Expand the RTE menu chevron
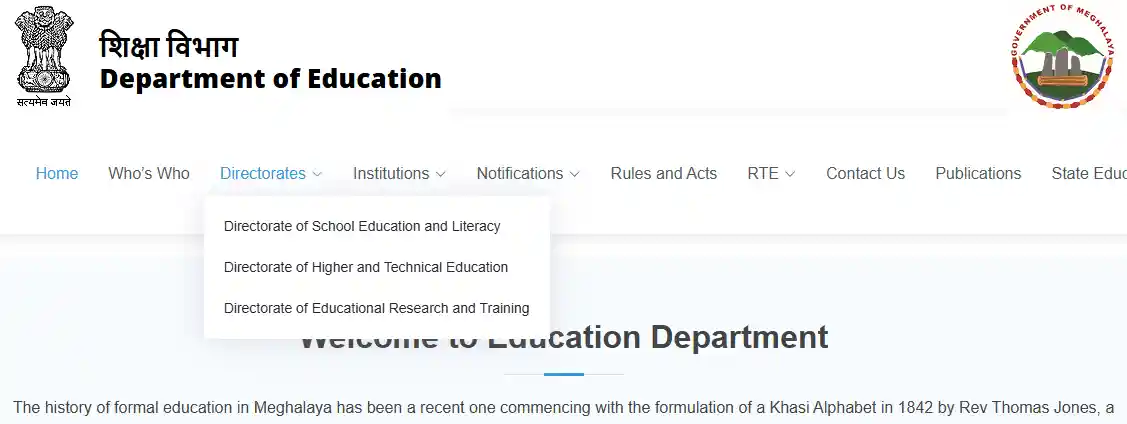Viewport: 1127px width, 424px height. point(790,174)
